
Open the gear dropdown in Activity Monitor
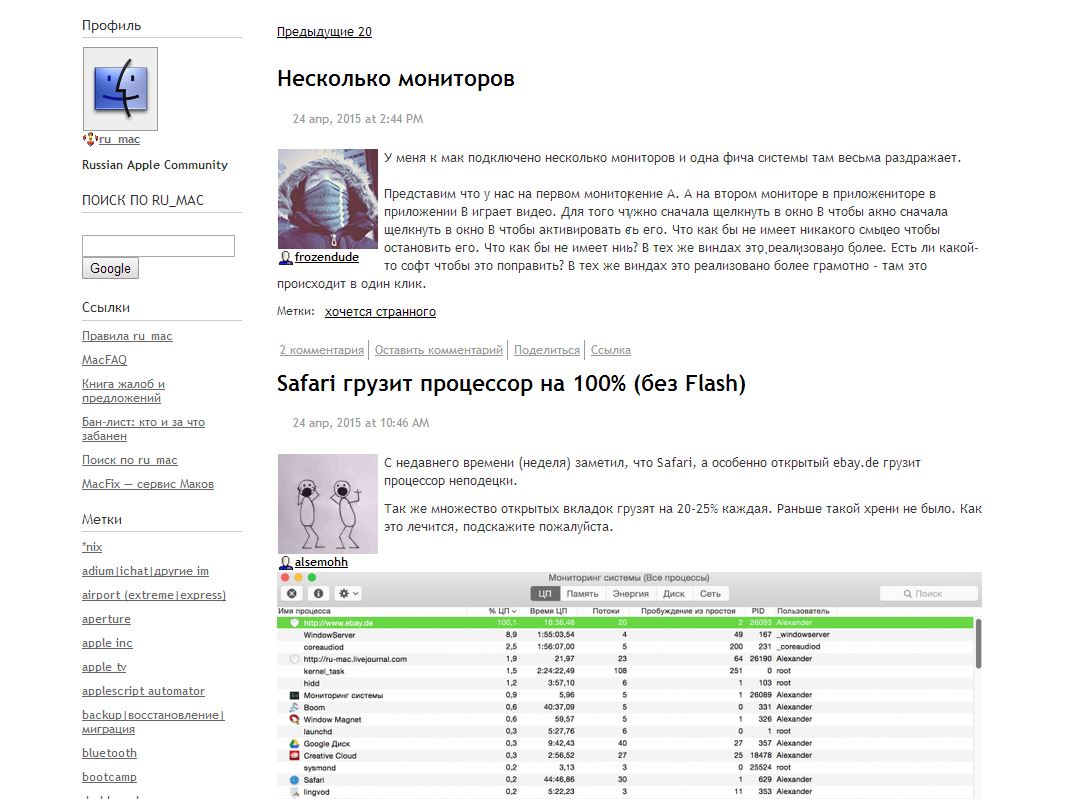click(x=349, y=593)
